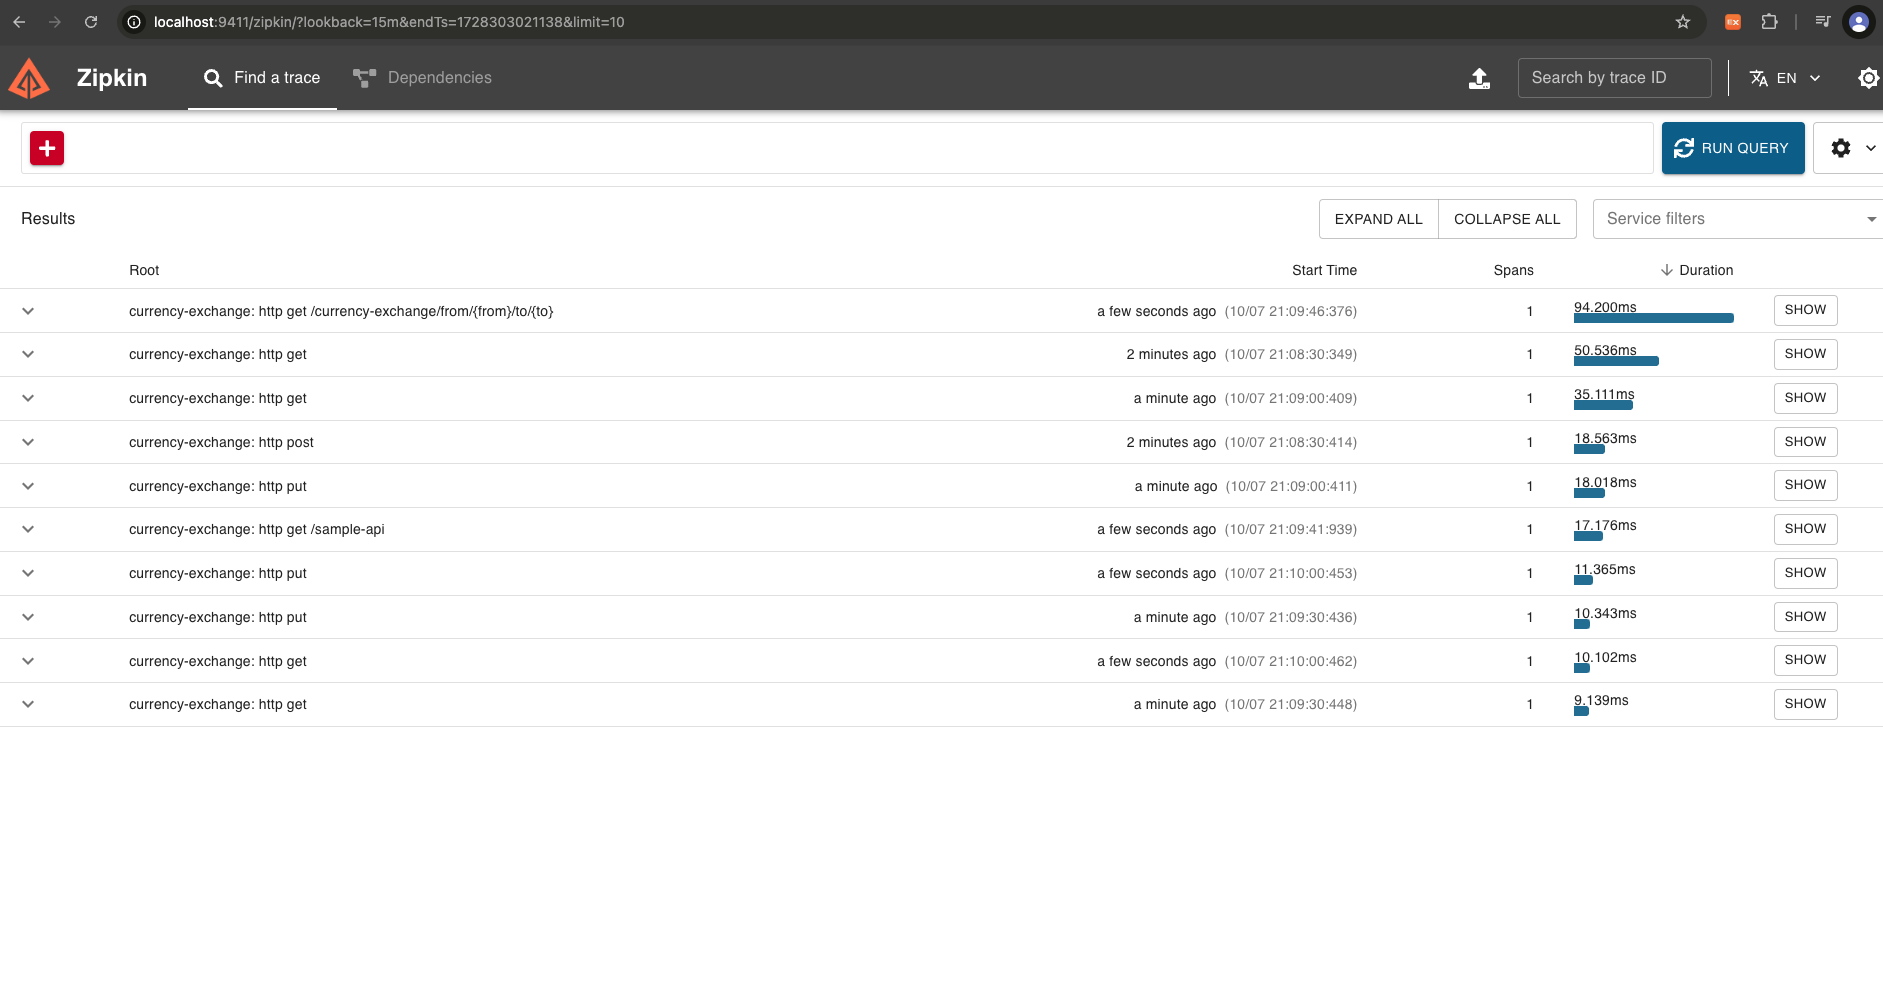Expand the 10.102ms http get trace row
Screen dimensions: 1883x987
(x=28, y=661)
